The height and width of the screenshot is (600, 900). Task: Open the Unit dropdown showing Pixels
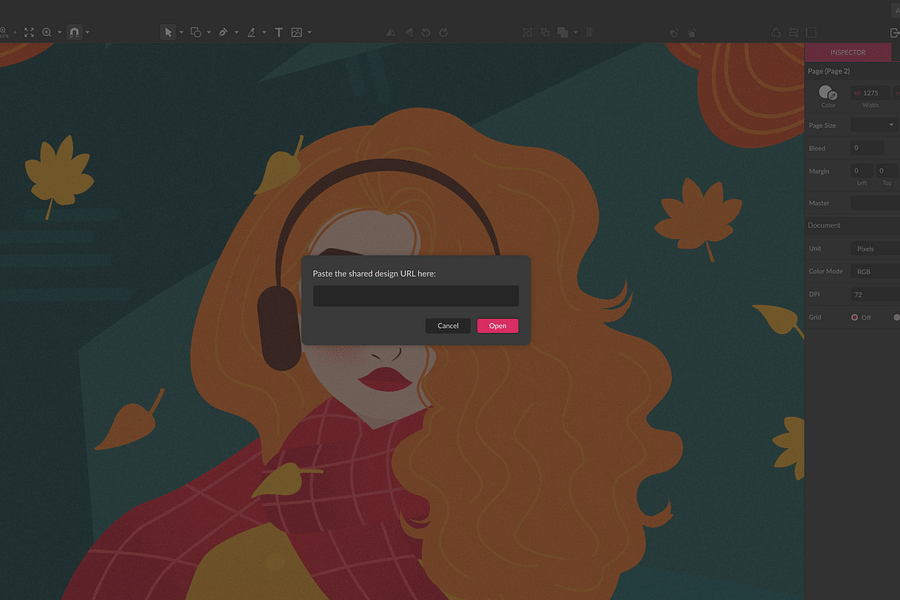(x=873, y=248)
